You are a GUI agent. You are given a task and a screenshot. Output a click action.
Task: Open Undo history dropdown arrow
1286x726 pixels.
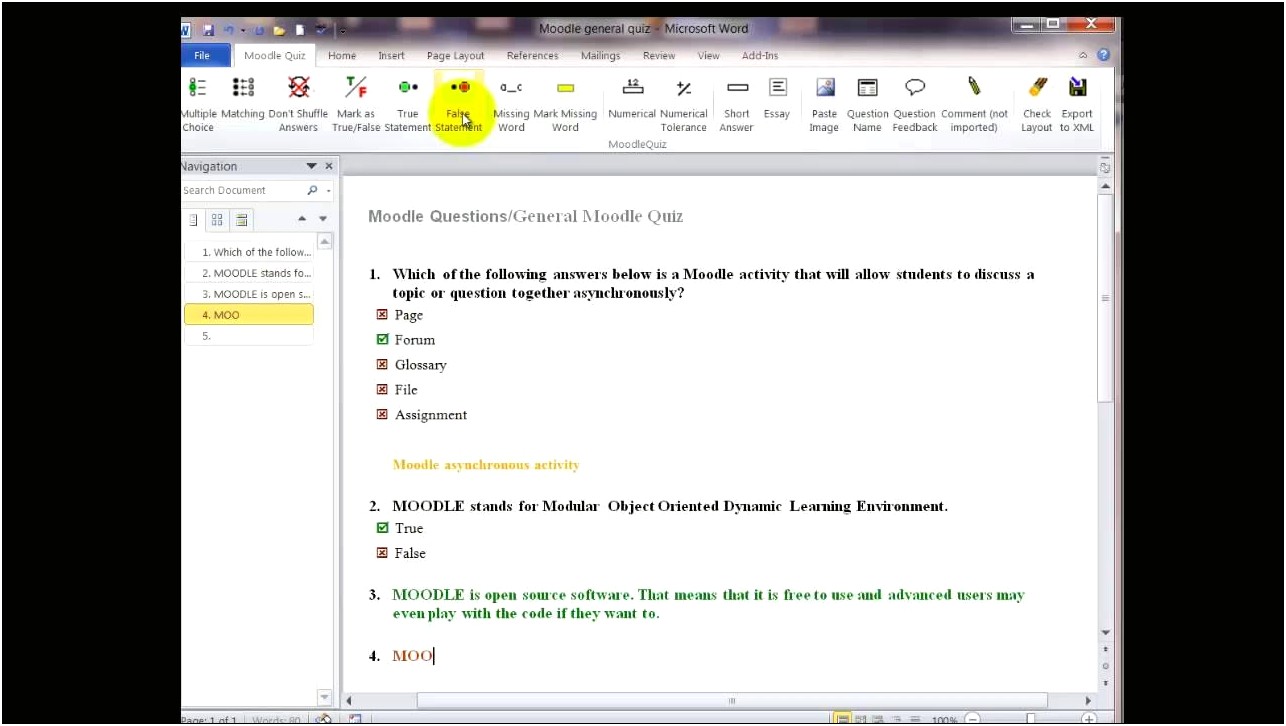click(x=243, y=30)
